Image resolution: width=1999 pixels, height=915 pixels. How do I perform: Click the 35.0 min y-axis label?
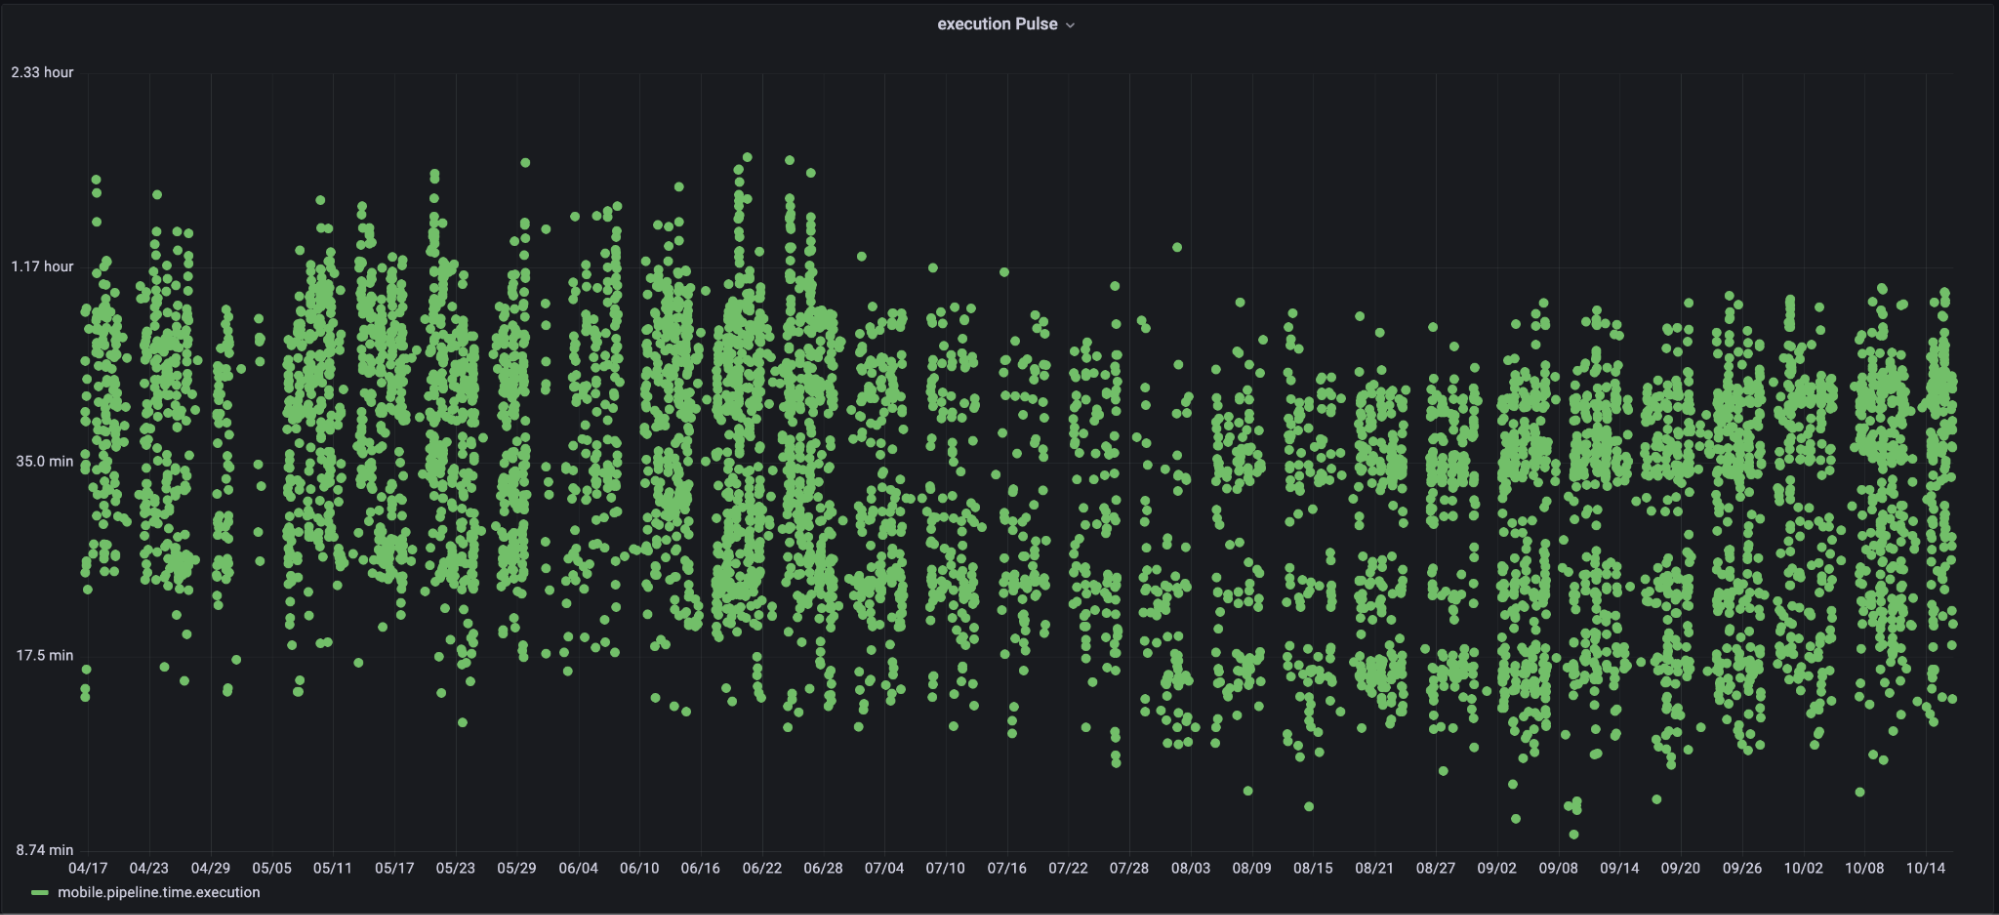point(44,461)
